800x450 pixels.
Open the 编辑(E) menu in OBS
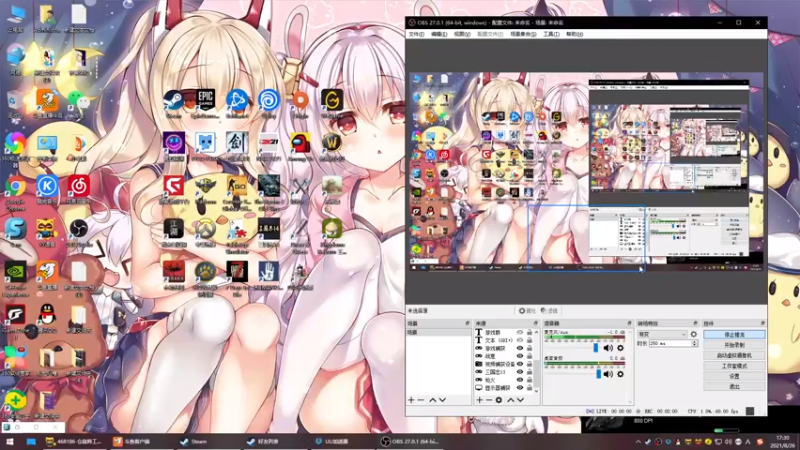[x=439, y=34]
